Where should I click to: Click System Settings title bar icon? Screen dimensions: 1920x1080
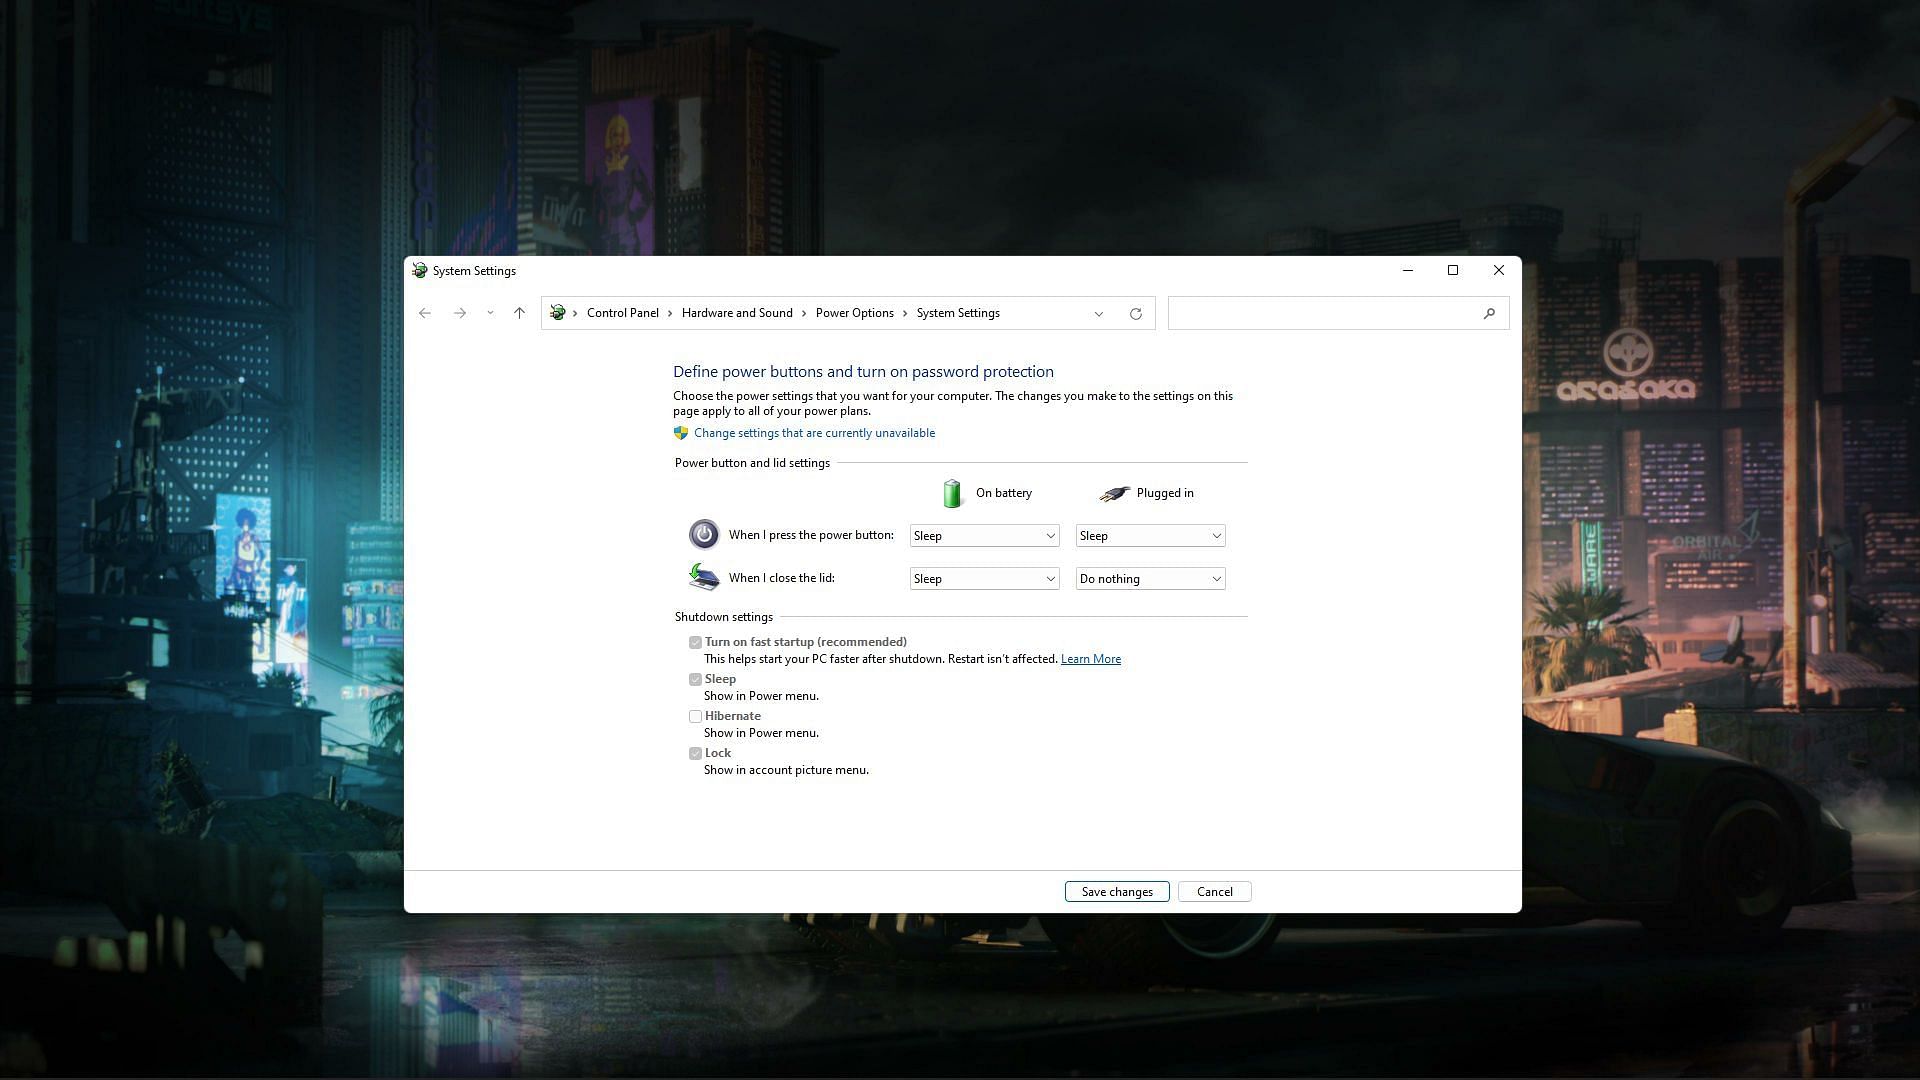coord(420,271)
